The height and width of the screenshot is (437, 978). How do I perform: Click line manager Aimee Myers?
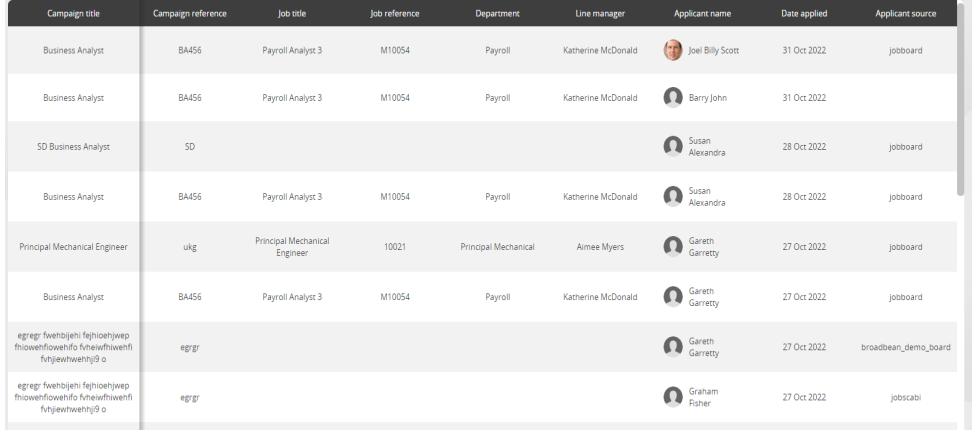click(600, 247)
